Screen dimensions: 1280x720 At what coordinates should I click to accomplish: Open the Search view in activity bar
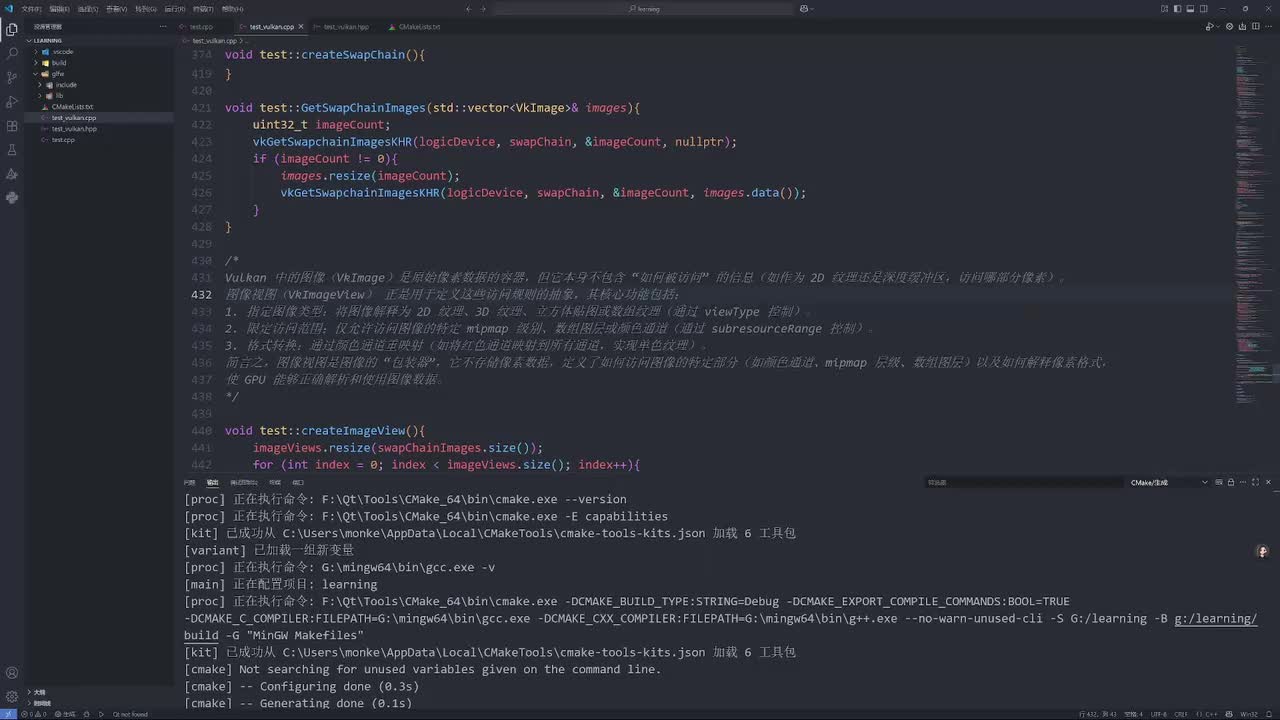pyautogui.click(x=12, y=53)
